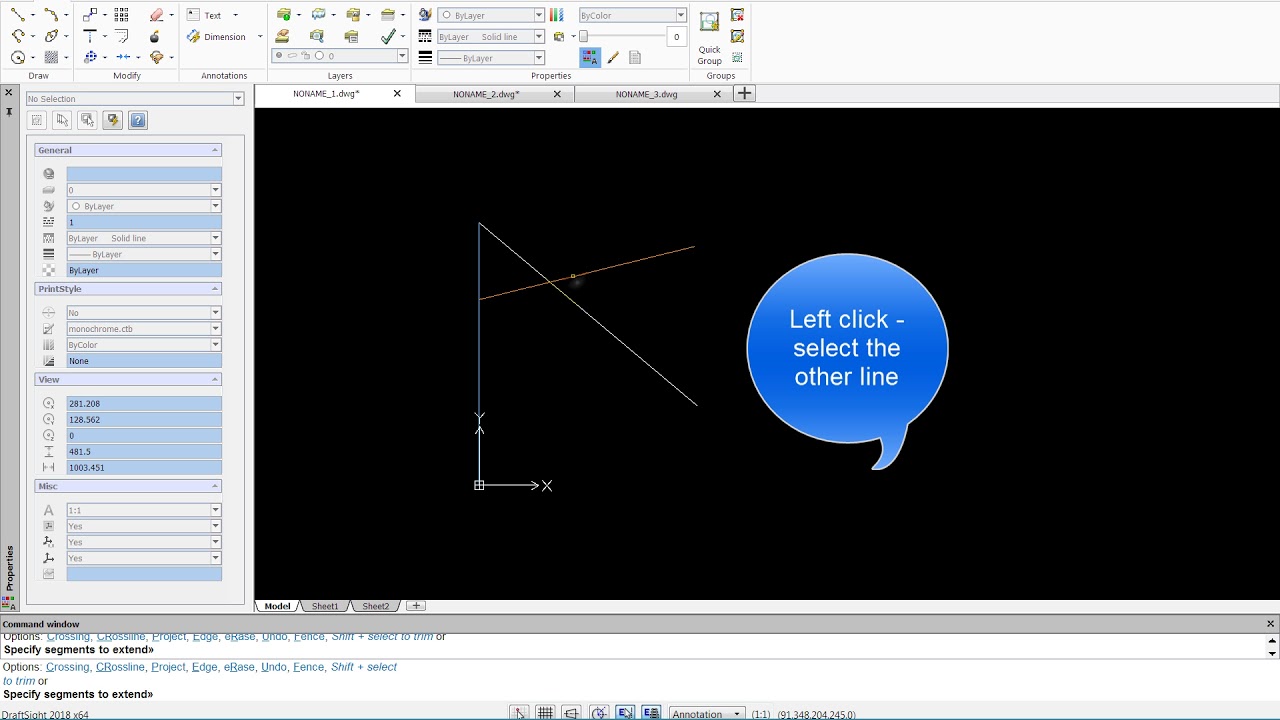Image resolution: width=1280 pixels, height=720 pixels.
Task: Toggle Ortho mode in the status bar
Action: (571, 713)
